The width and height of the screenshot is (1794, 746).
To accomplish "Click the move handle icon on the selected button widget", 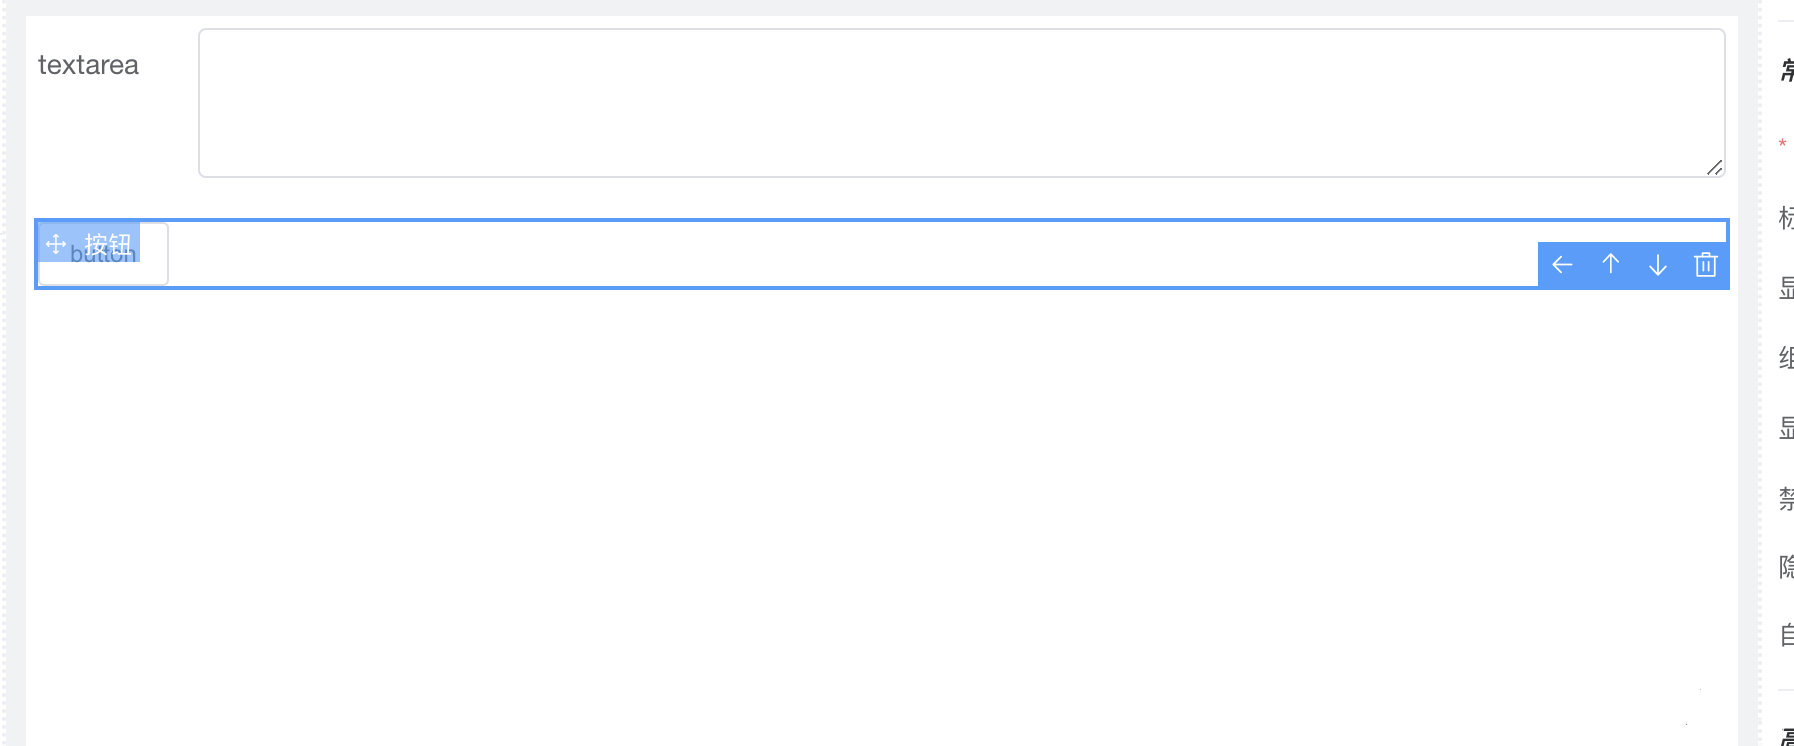I will click(x=56, y=244).
